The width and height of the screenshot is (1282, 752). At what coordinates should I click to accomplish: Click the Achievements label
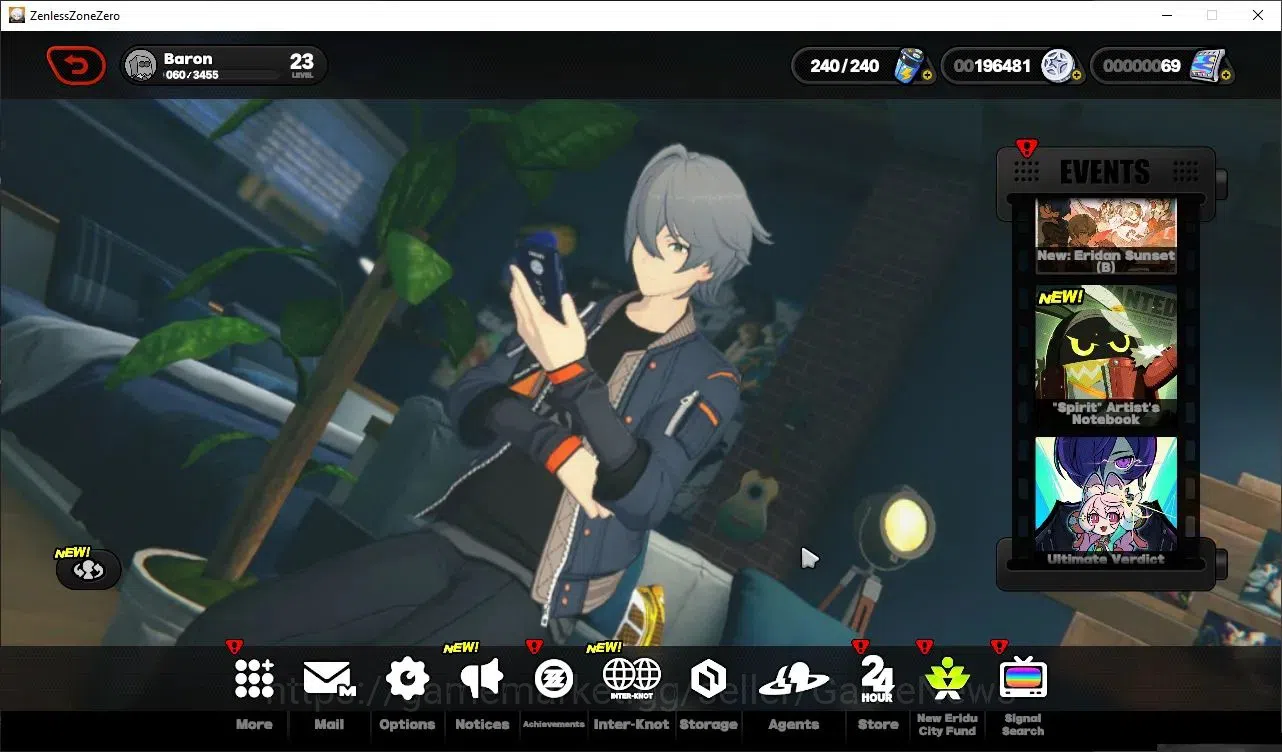point(554,725)
